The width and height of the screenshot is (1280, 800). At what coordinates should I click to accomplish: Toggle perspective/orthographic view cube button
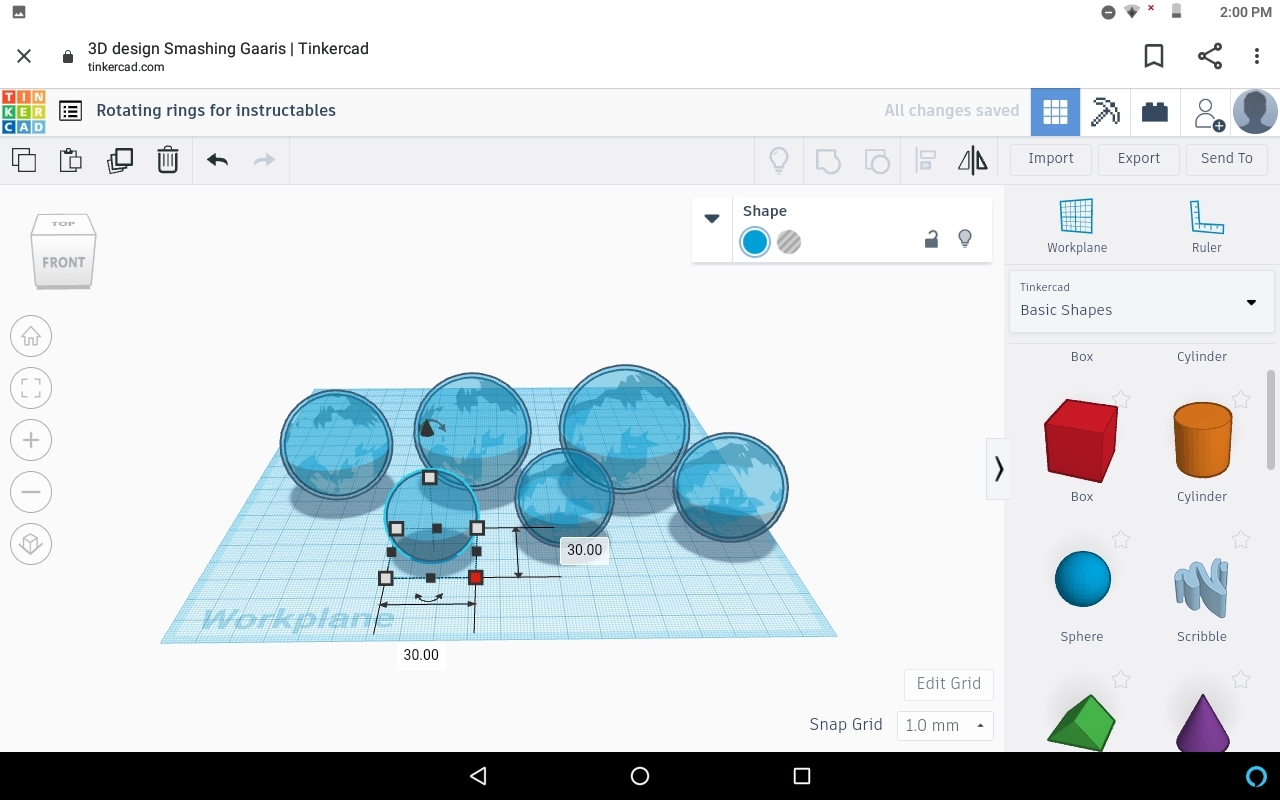[x=31, y=544]
